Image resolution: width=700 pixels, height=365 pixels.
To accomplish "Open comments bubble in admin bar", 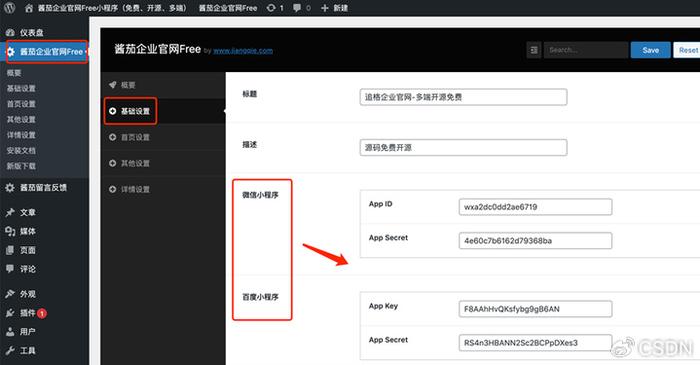I will pyautogui.click(x=297, y=8).
